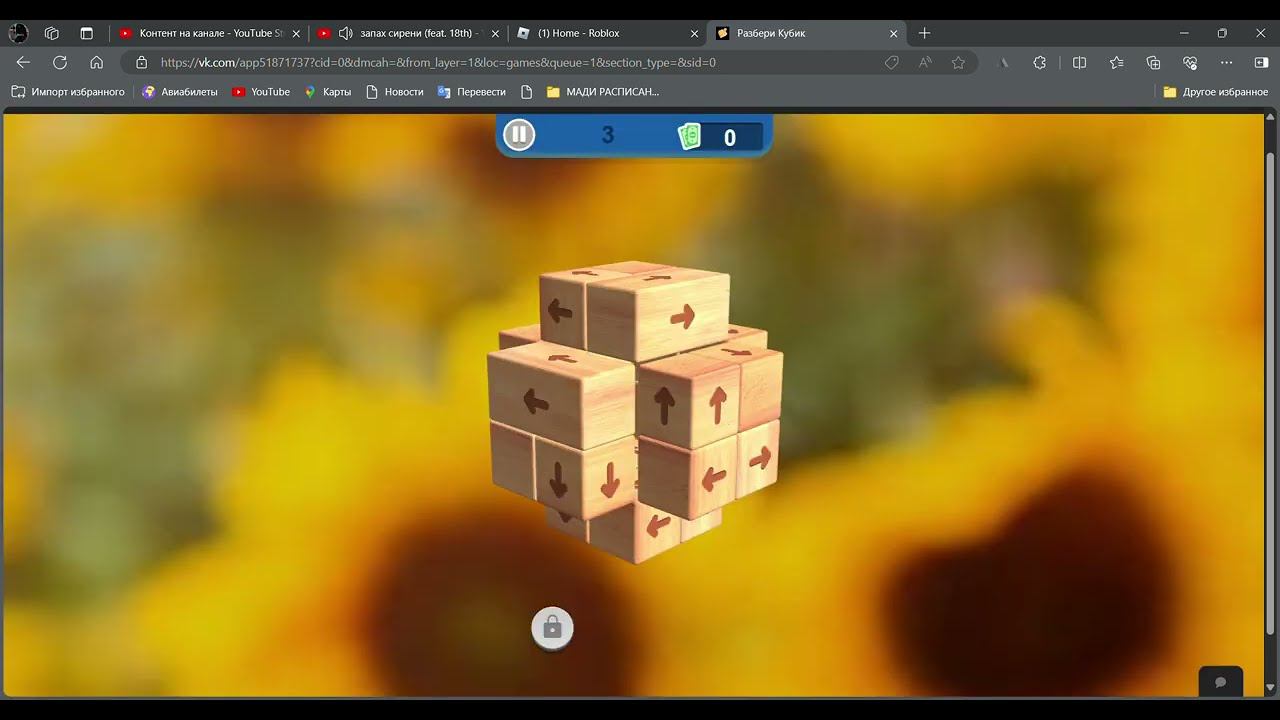Image resolution: width=1280 pixels, height=720 pixels.
Task: Select the 'Разбери Кубик' tab
Action: coord(807,33)
